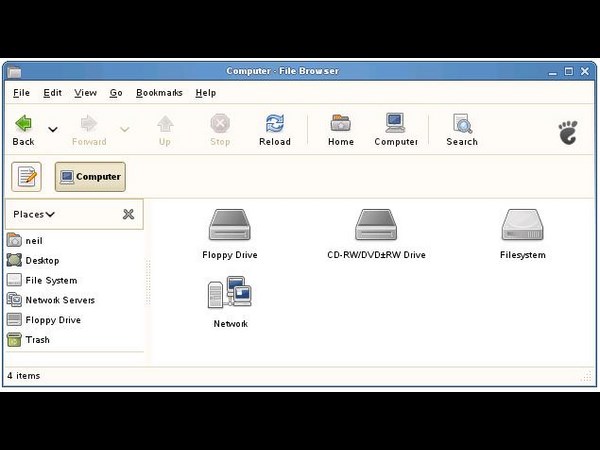Select the Network icon in main pane
Screen dimensions: 600x450
(x=229, y=294)
